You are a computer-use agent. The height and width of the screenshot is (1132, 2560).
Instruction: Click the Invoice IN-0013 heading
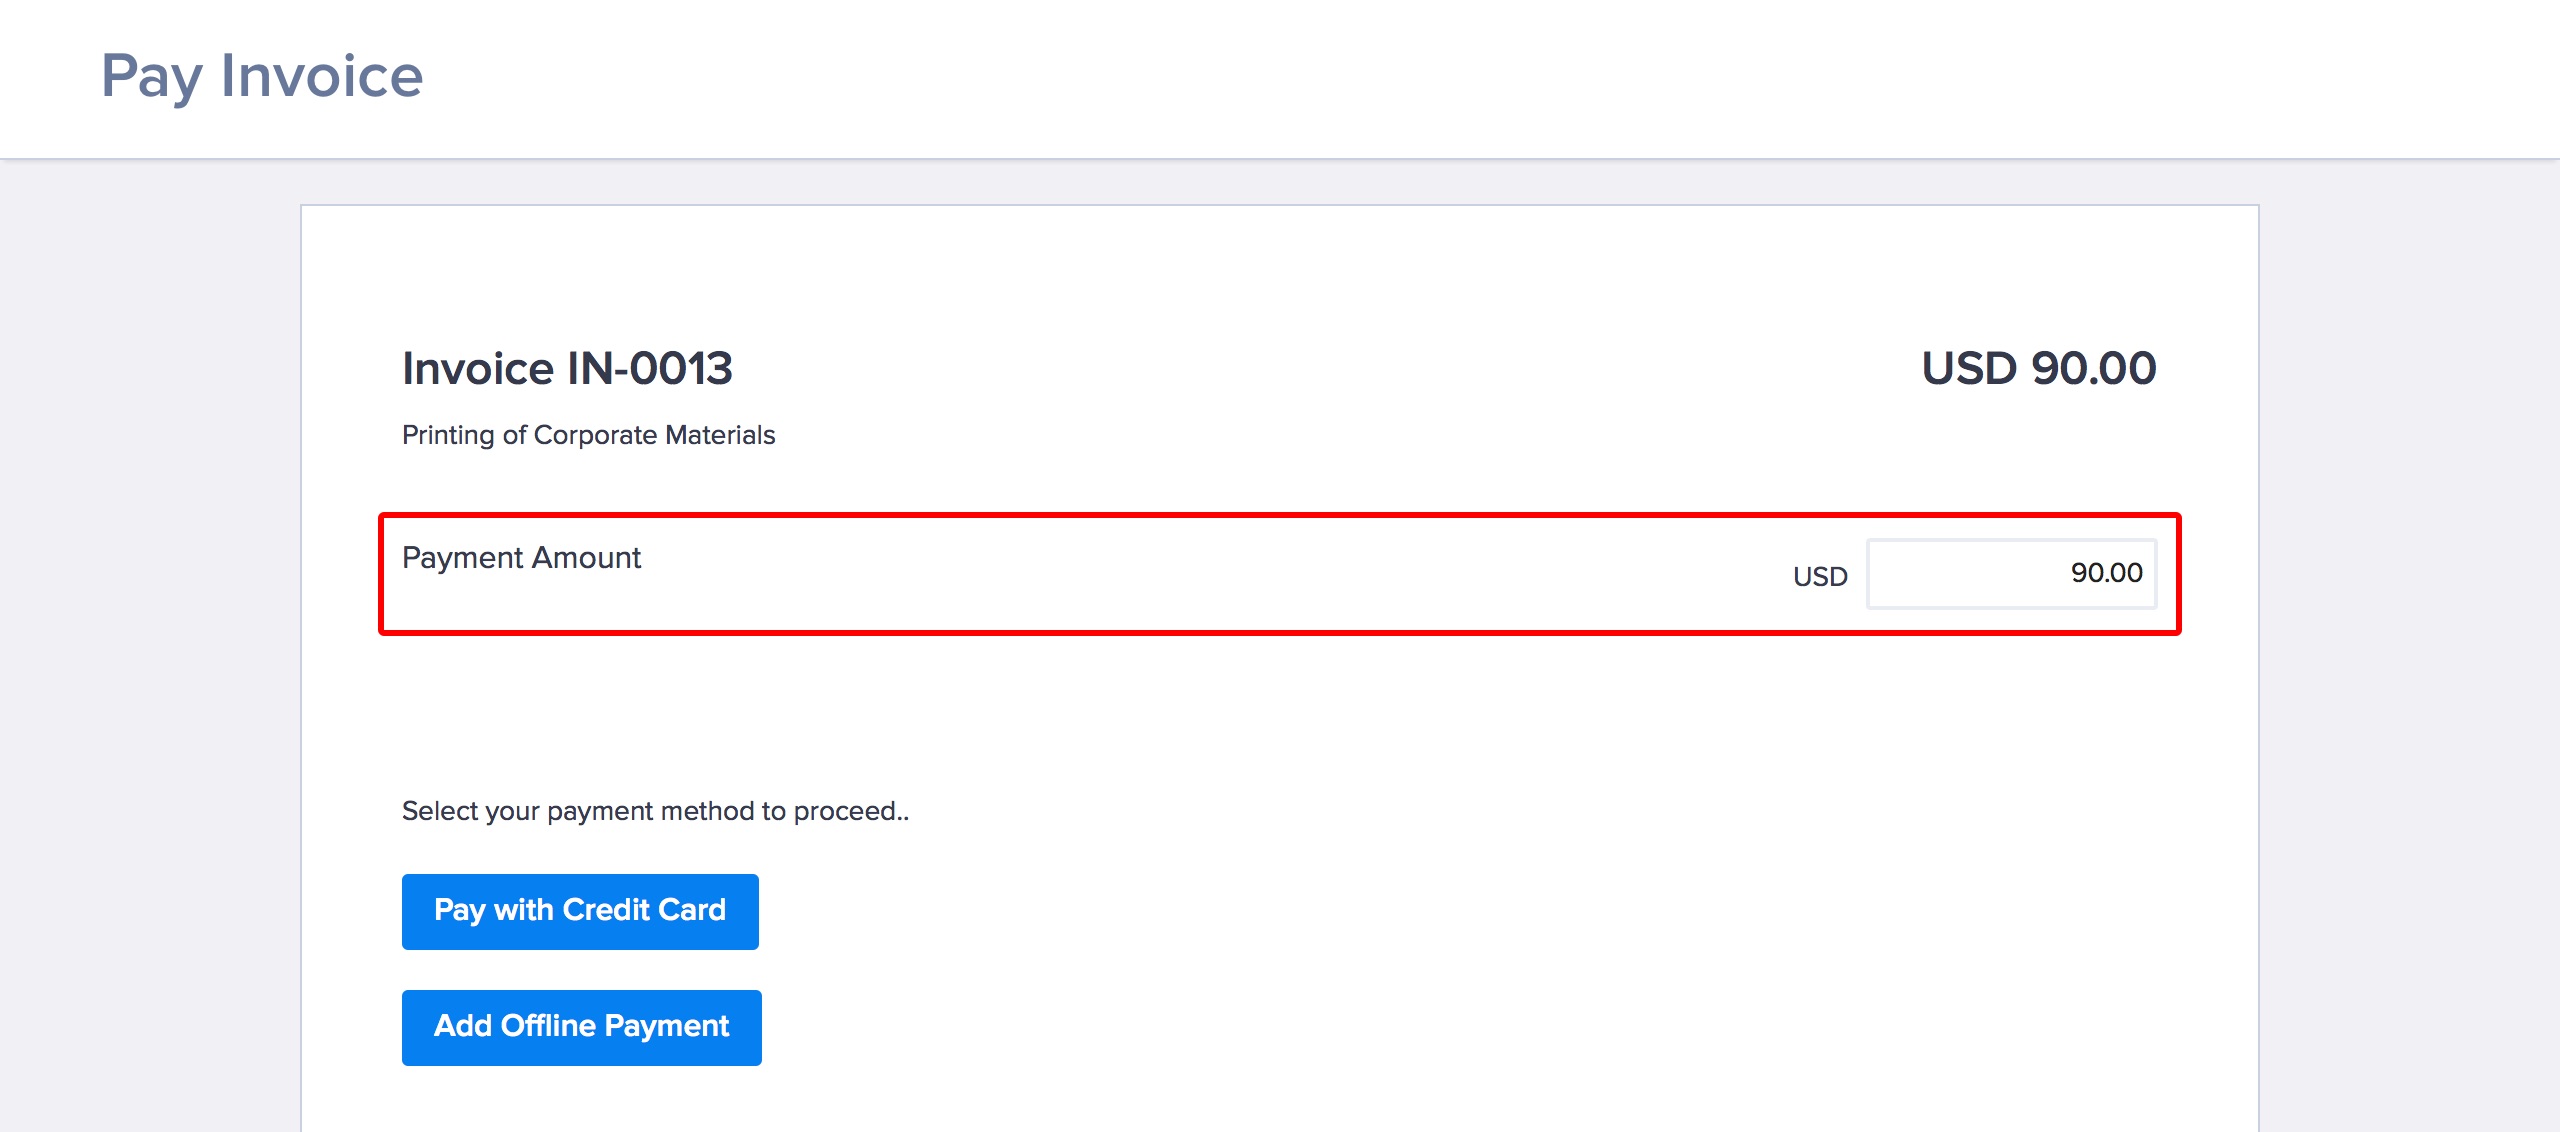[x=566, y=368]
